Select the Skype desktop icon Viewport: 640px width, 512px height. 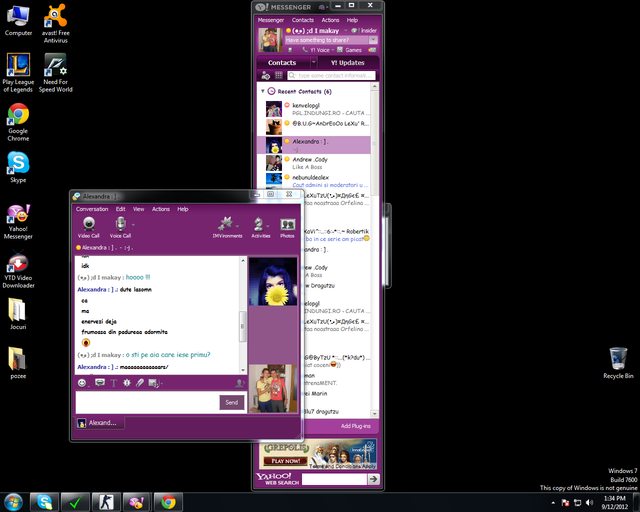[x=18, y=167]
